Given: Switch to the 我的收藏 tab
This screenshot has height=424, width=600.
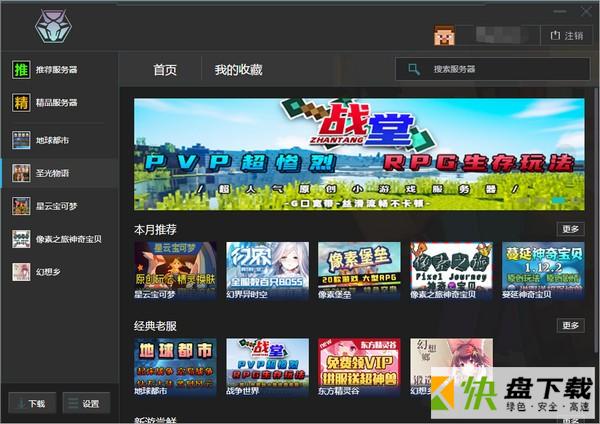Looking at the screenshot, I should (x=238, y=70).
